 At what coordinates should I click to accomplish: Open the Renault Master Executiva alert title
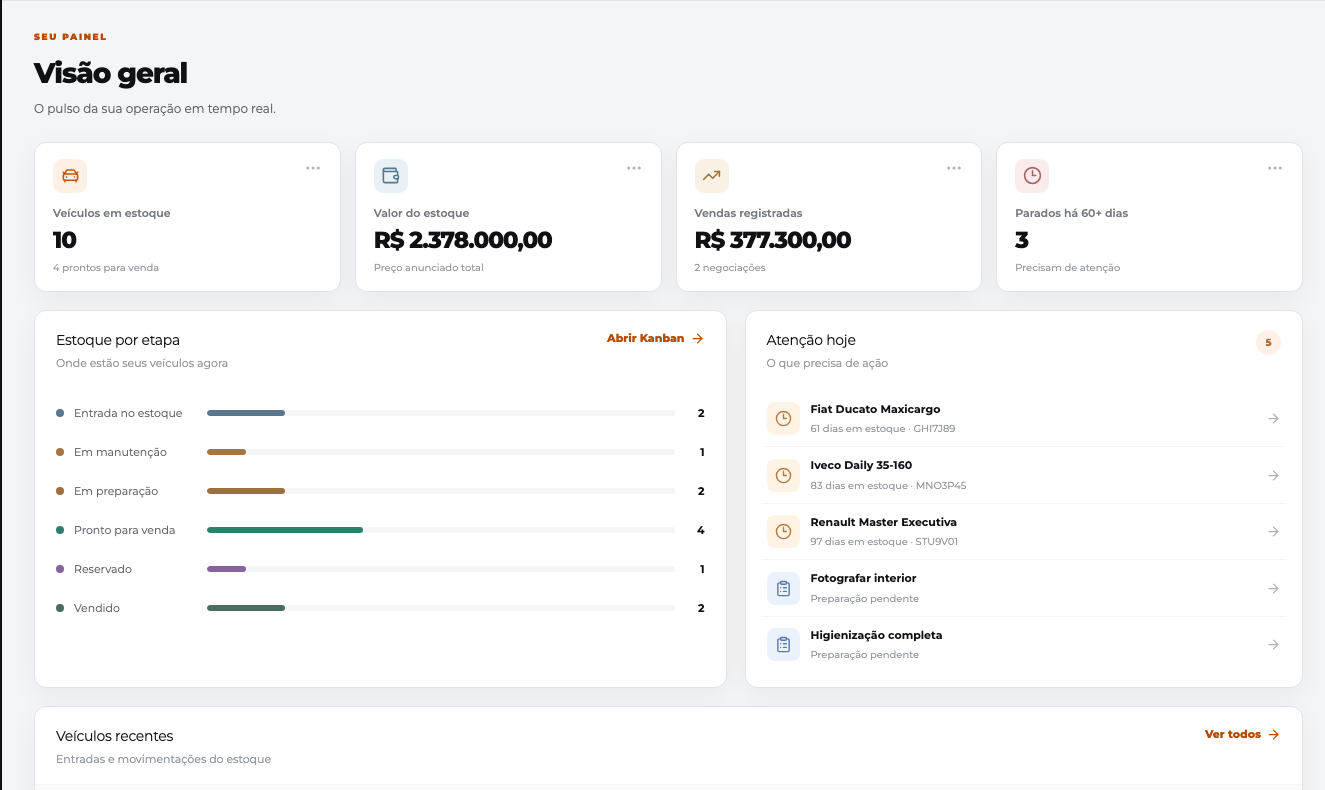pyautogui.click(x=883, y=522)
